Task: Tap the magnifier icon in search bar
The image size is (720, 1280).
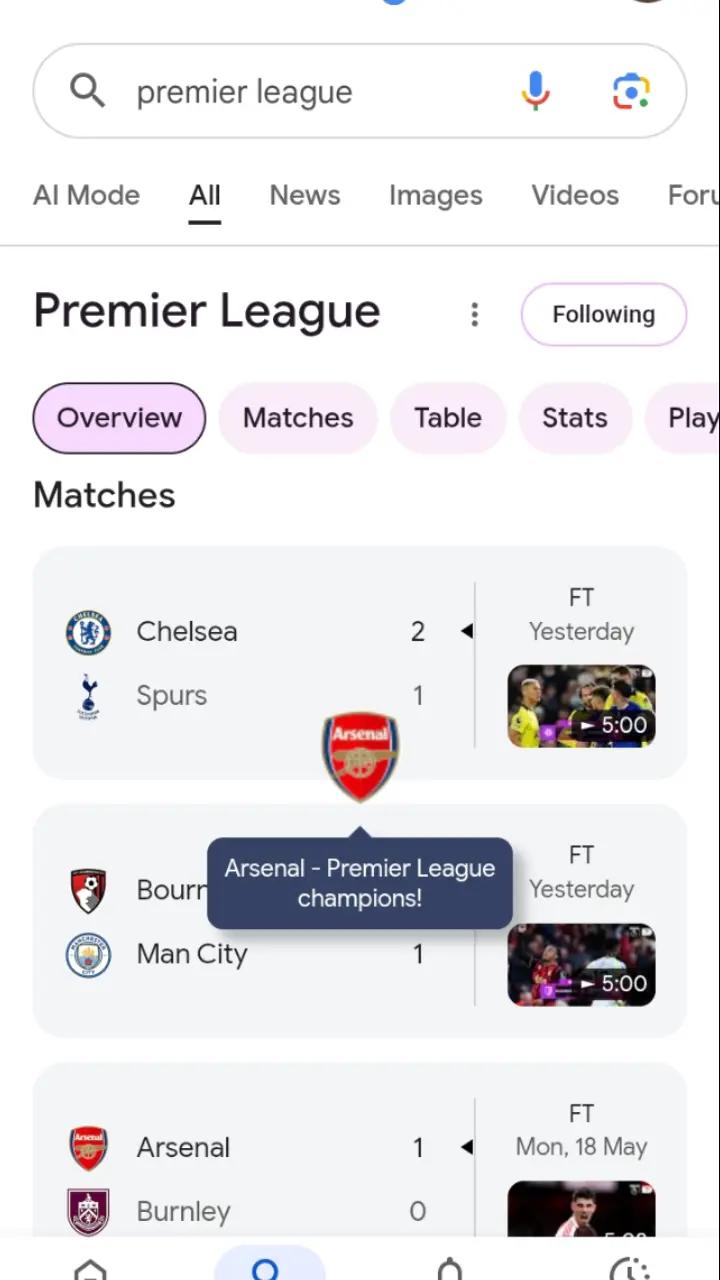Action: point(87,91)
